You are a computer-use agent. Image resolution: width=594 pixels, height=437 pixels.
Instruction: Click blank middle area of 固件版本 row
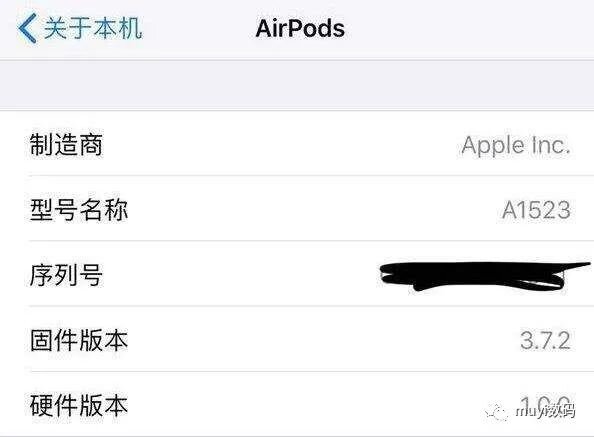point(322,340)
